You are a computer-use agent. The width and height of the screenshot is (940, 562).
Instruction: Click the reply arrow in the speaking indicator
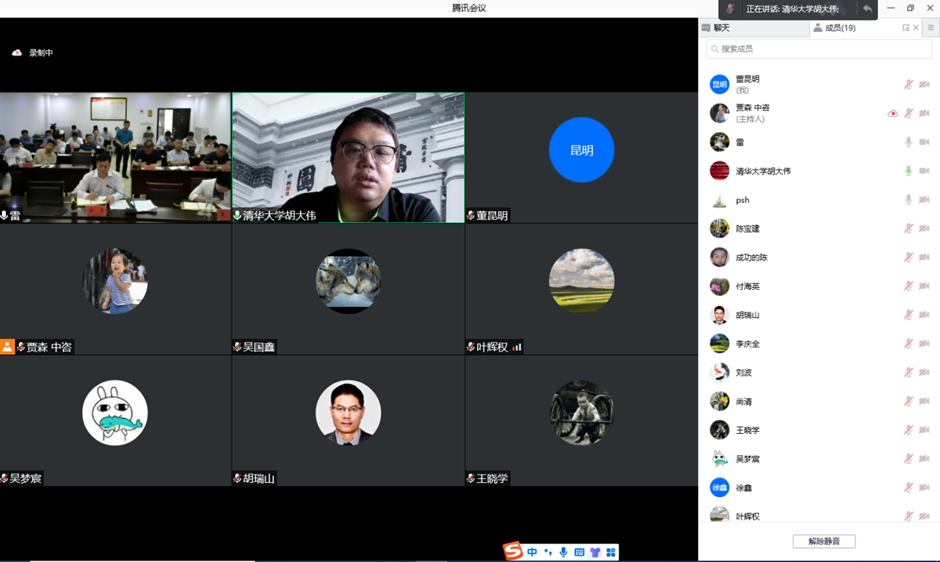pyautogui.click(x=867, y=9)
